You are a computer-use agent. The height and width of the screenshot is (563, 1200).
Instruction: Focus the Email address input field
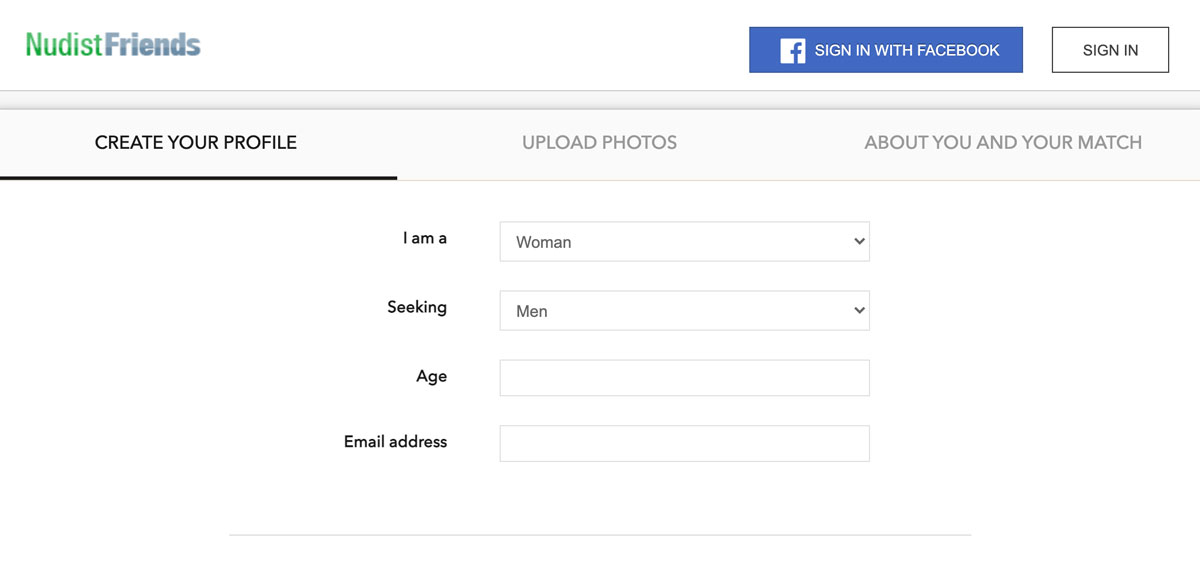pos(684,443)
